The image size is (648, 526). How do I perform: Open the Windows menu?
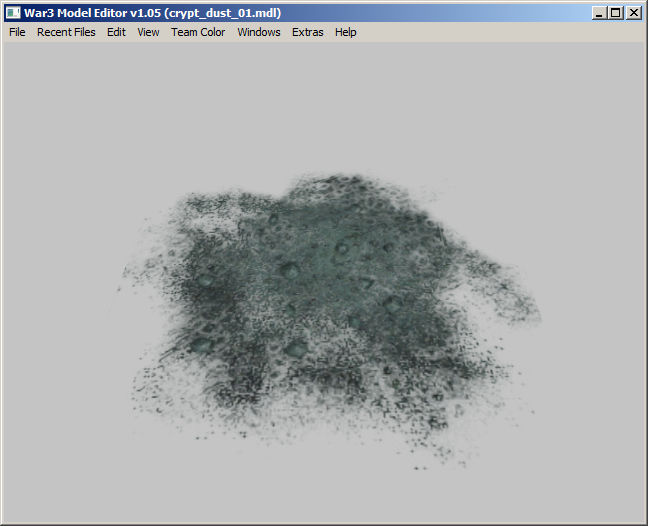259,32
